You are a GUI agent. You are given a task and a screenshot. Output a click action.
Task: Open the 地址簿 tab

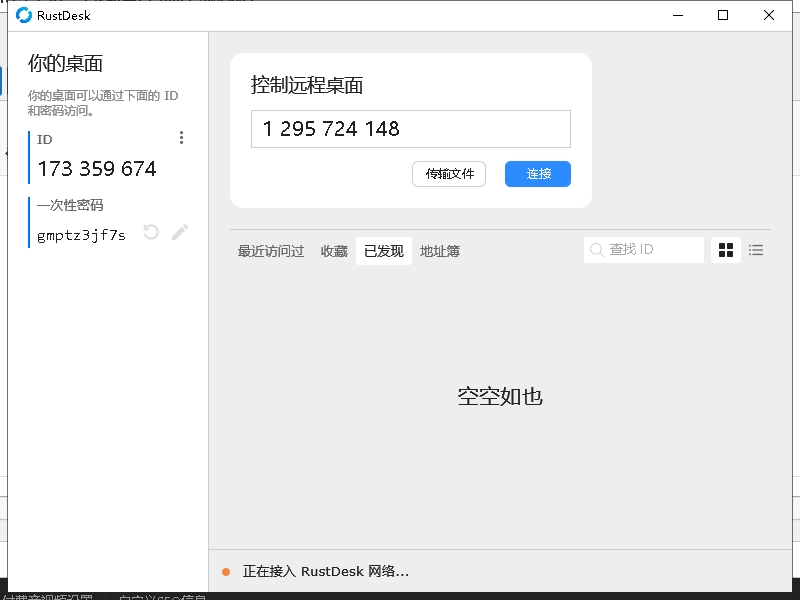pyautogui.click(x=440, y=251)
